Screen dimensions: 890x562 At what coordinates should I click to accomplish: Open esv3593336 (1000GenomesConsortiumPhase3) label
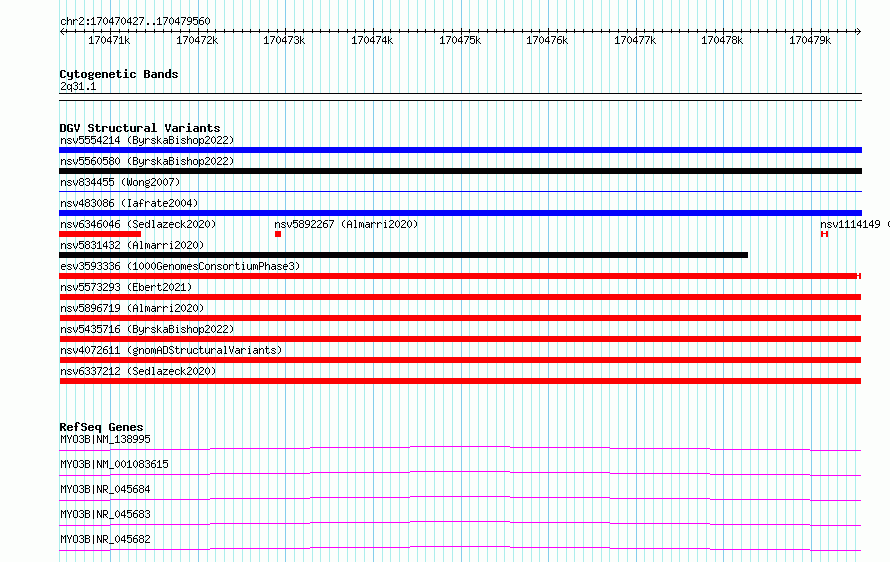(x=180, y=266)
